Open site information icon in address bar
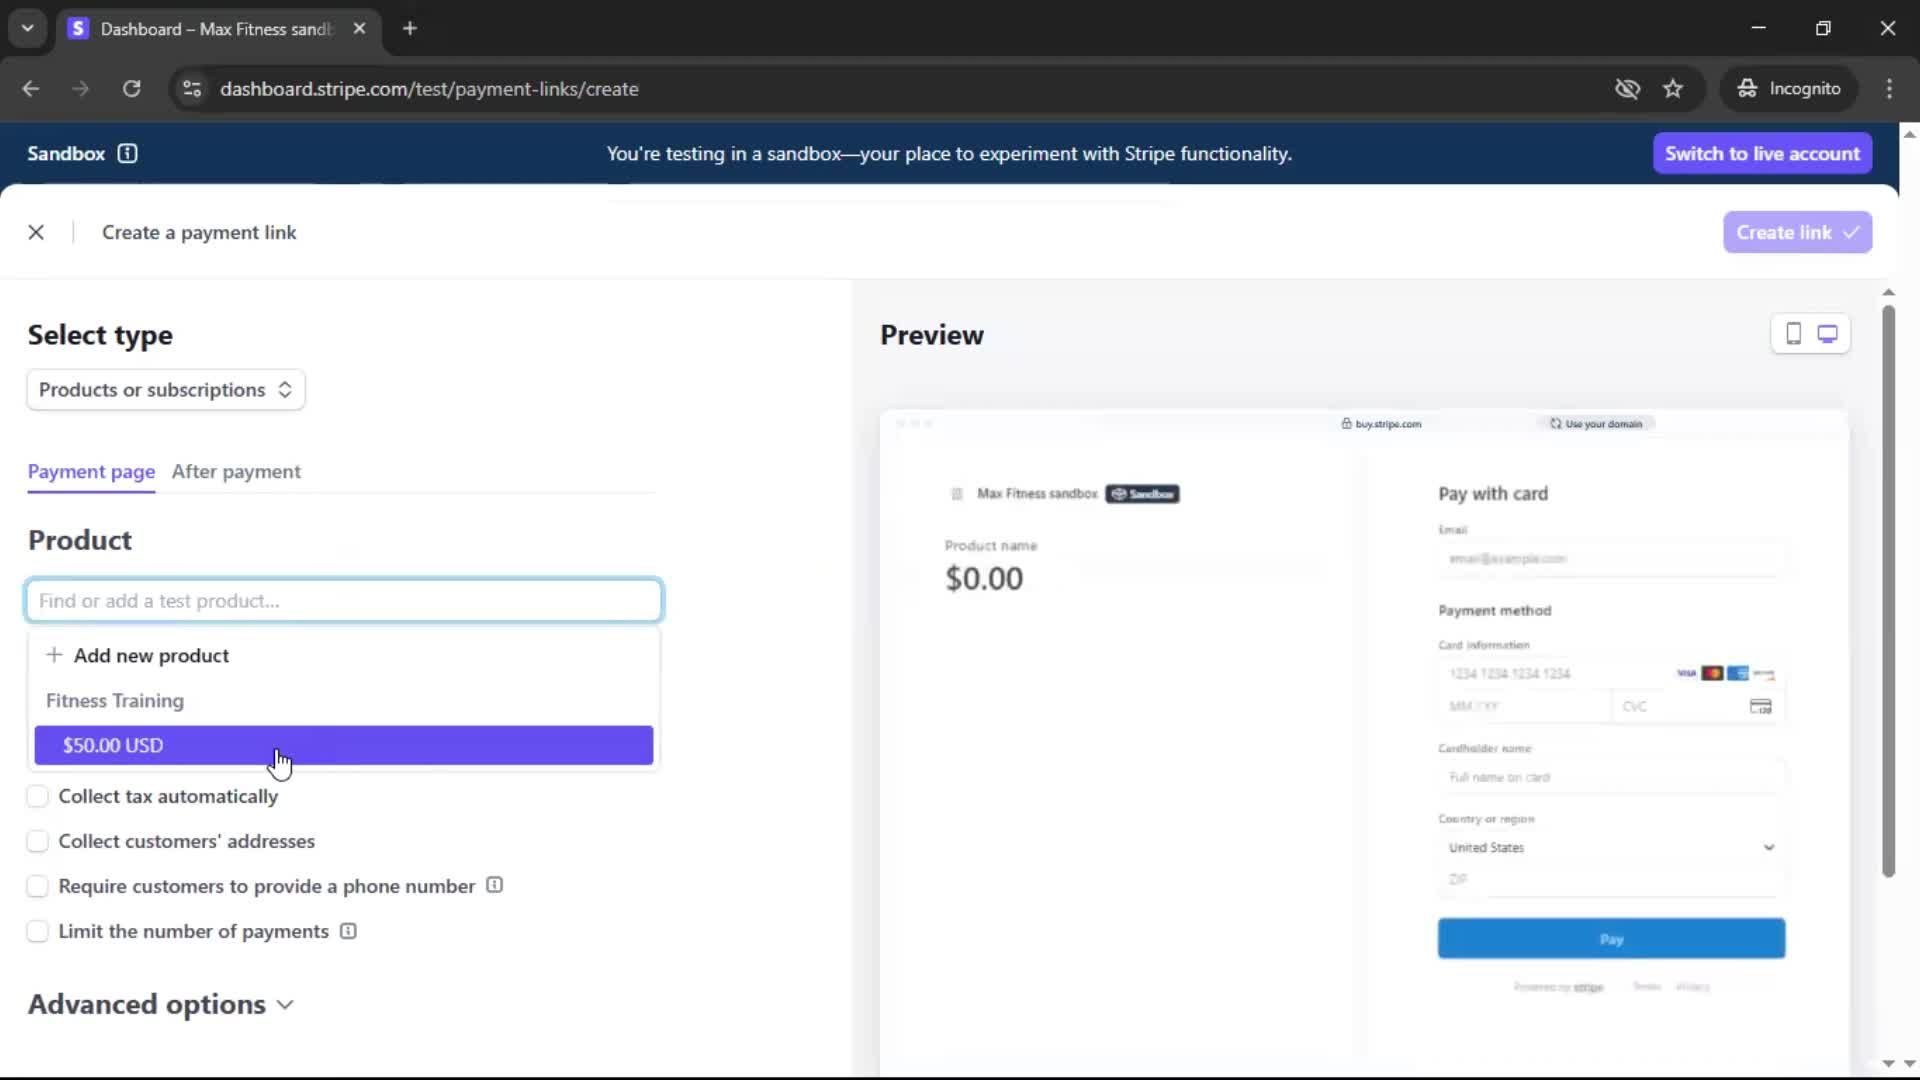The width and height of the screenshot is (1920, 1080). pyautogui.click(x=192, y=89)
